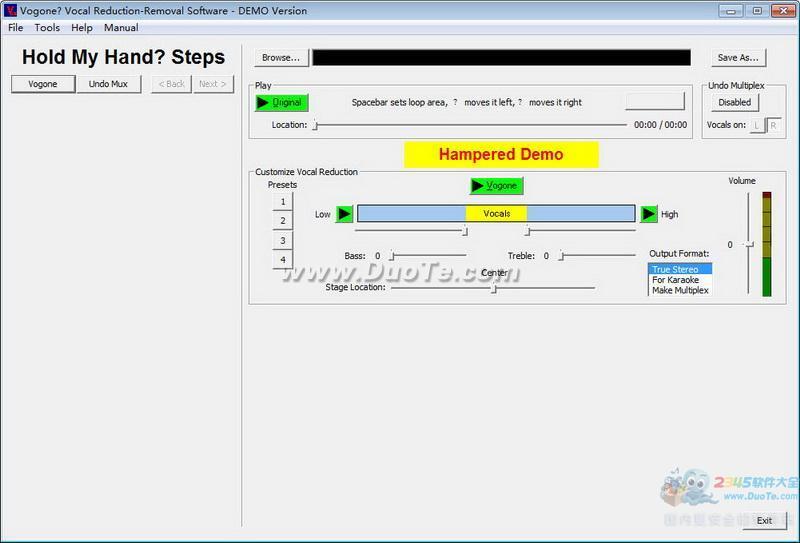Click the disabled Back button
The height and width of the screenshot is (543, 800).
(x=171, y=84)
